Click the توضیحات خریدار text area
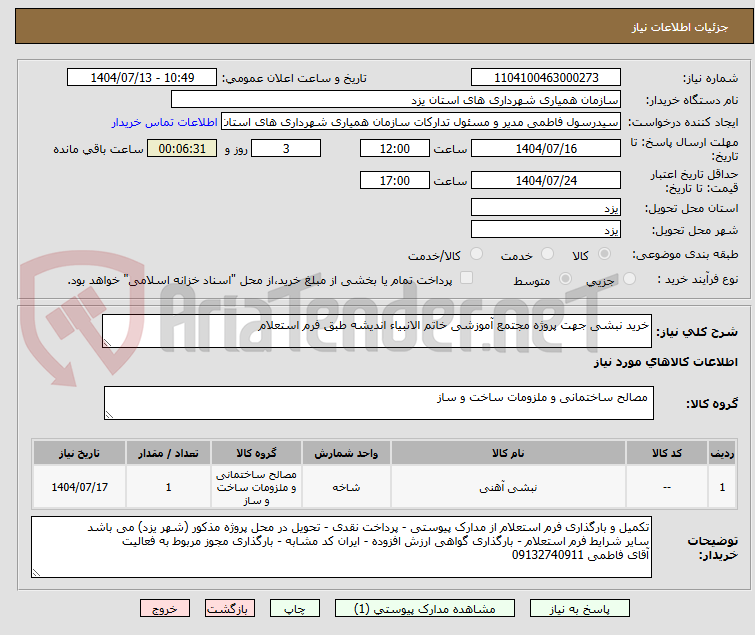This screenshot has height=635, width=755. pyautogui.click(x=341, y=547)
